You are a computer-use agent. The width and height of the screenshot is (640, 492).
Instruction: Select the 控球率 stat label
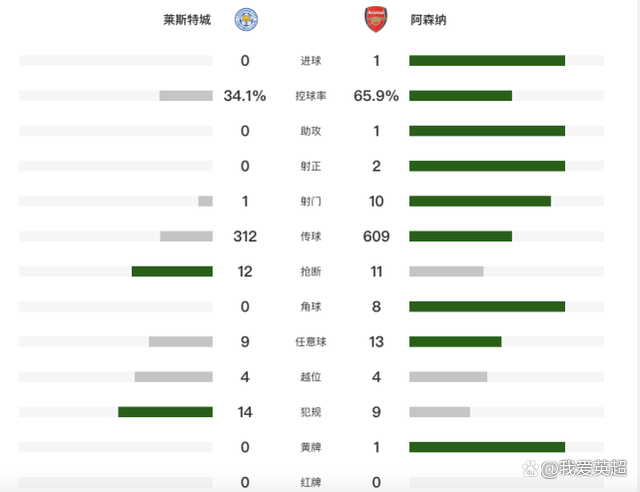click(x=311, y=96)
